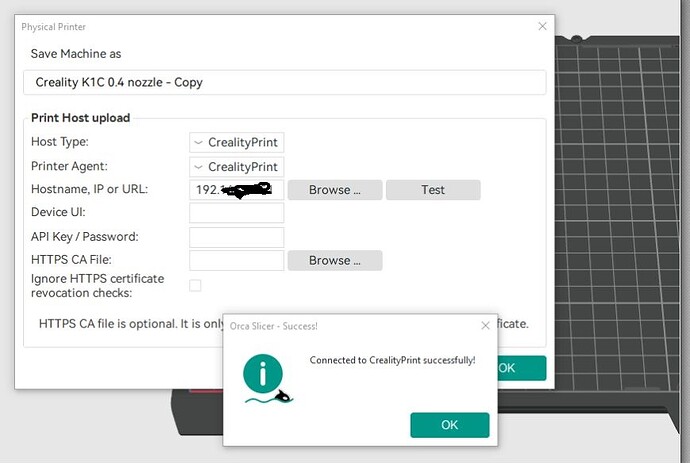
Task: Click the Hostname, IP or URL field
Action: pyautogui.click(x=237, y=190)
